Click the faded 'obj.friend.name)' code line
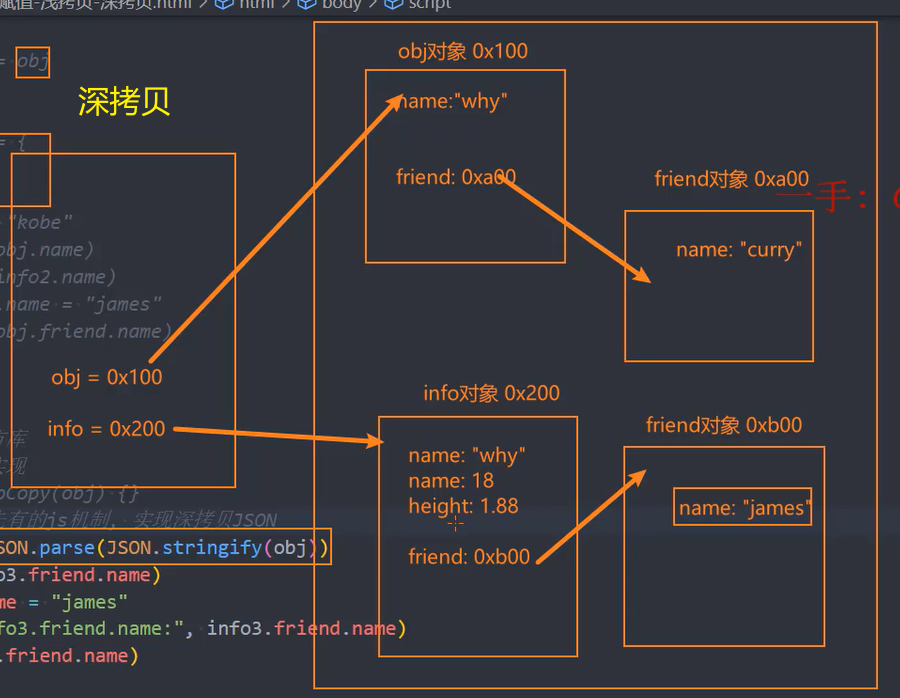Viewport: 900px width, 698px height. [86, 332]
